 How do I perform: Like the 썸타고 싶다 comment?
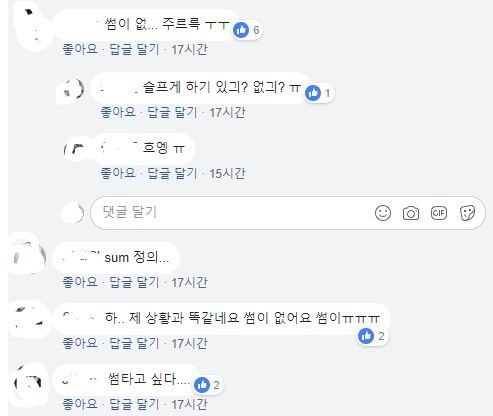[80, 404]
